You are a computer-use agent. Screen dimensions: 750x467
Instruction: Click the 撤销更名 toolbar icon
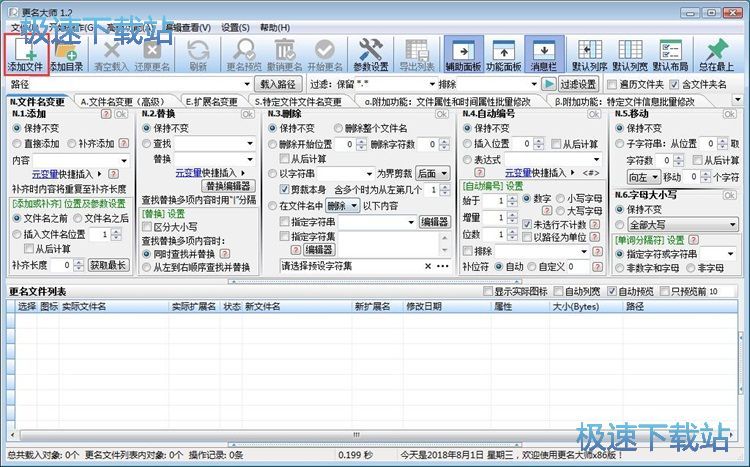(285, 54)
